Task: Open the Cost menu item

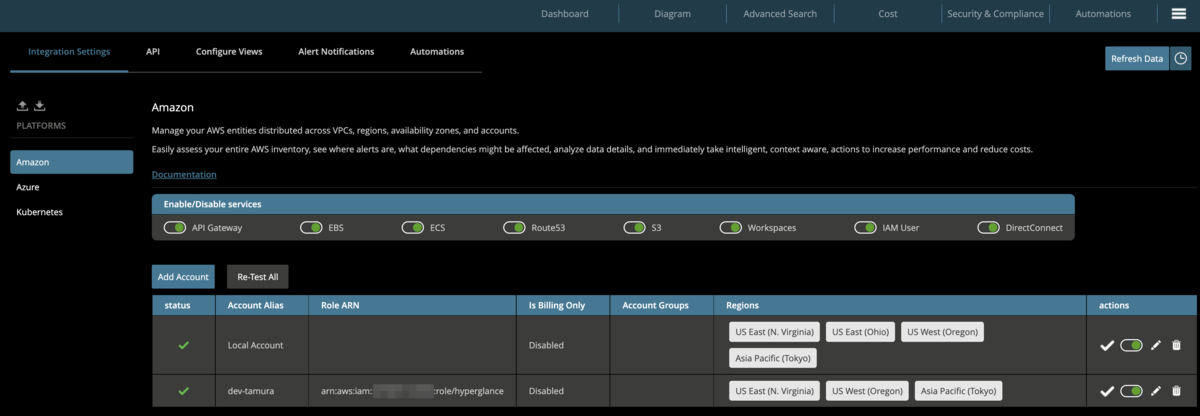Action: [888, 14]
